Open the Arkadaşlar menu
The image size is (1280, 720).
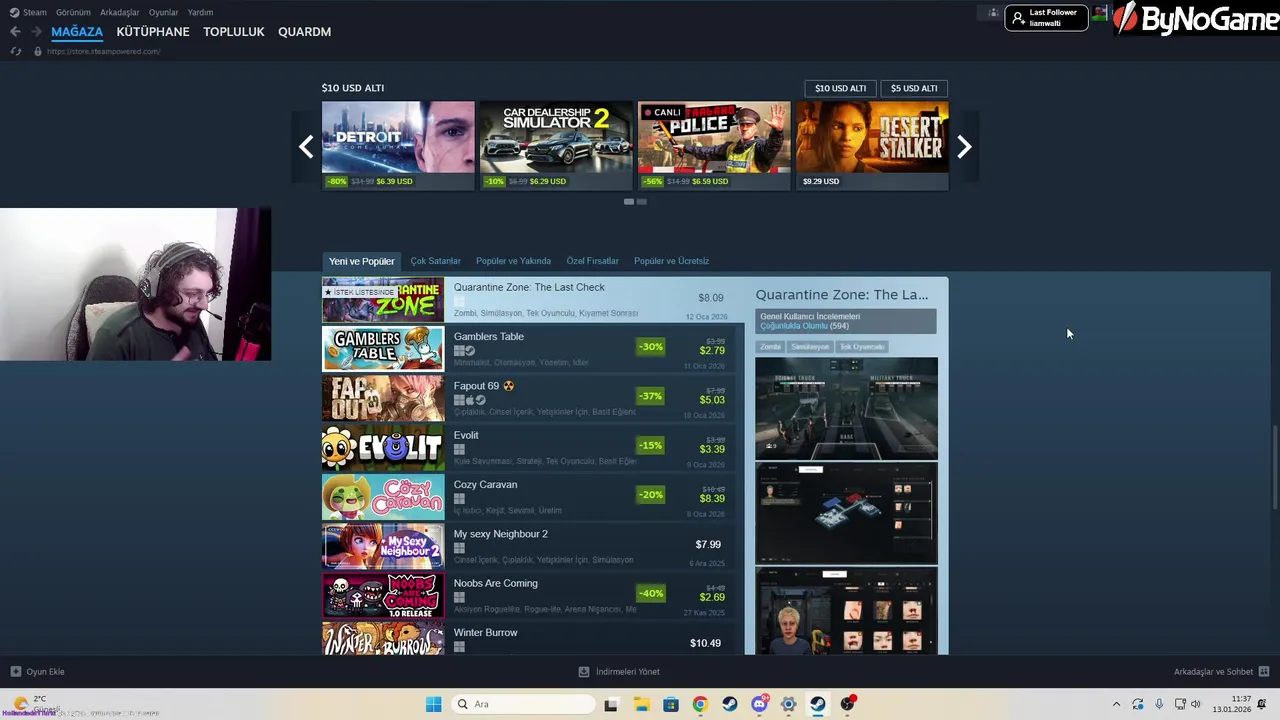pos(120,12)
